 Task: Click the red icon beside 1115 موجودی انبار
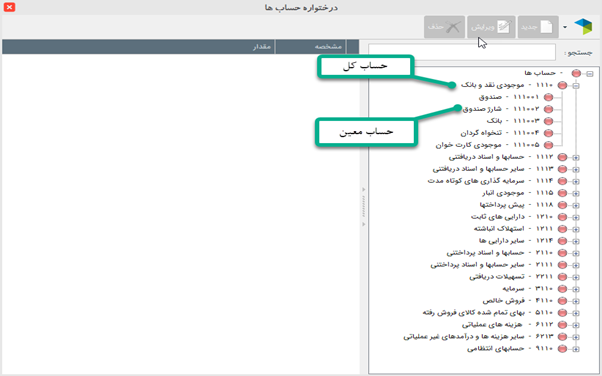point(562,193)
